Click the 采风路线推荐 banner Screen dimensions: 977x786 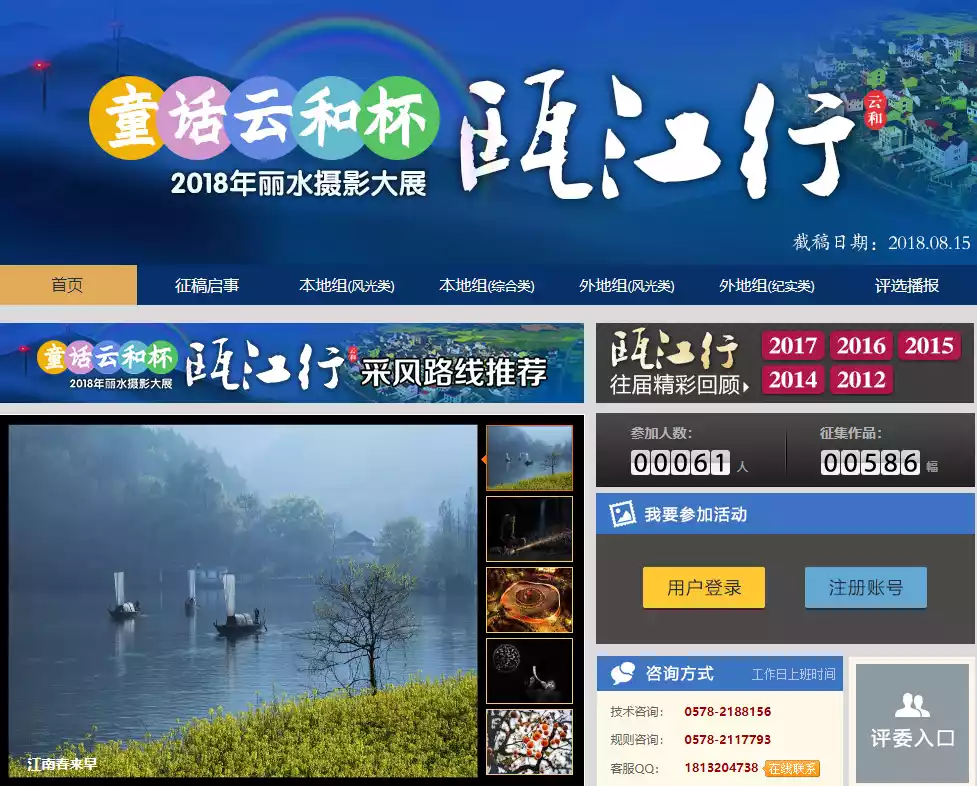(x=291, y=363)
